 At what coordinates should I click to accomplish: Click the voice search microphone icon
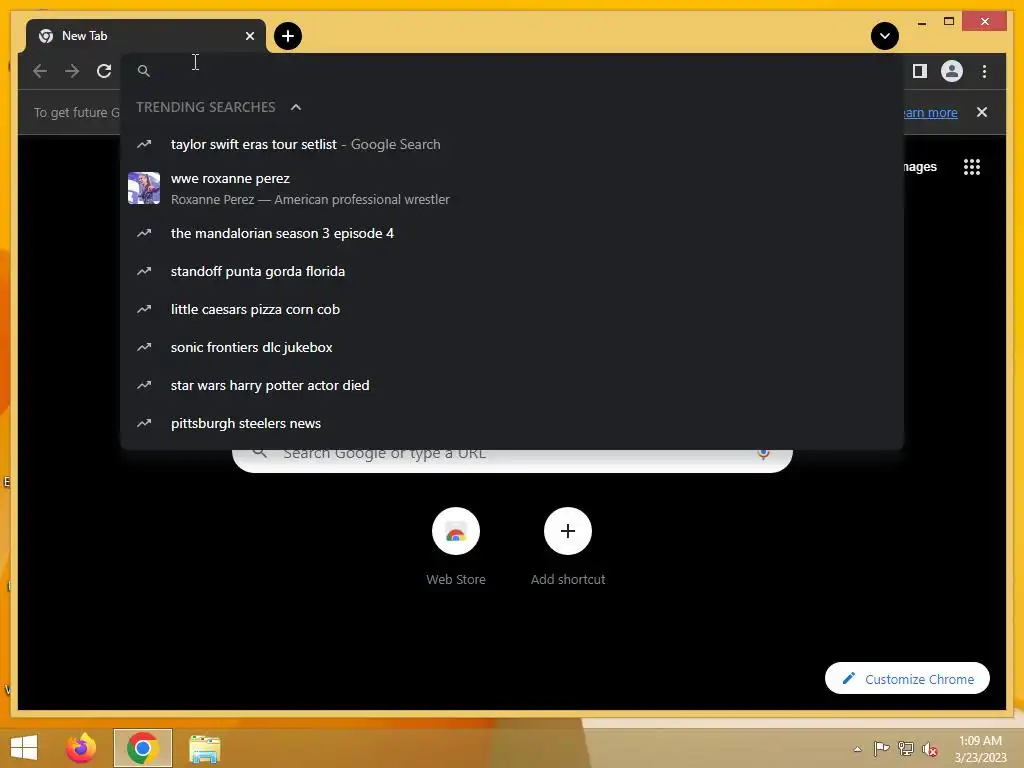763,455
